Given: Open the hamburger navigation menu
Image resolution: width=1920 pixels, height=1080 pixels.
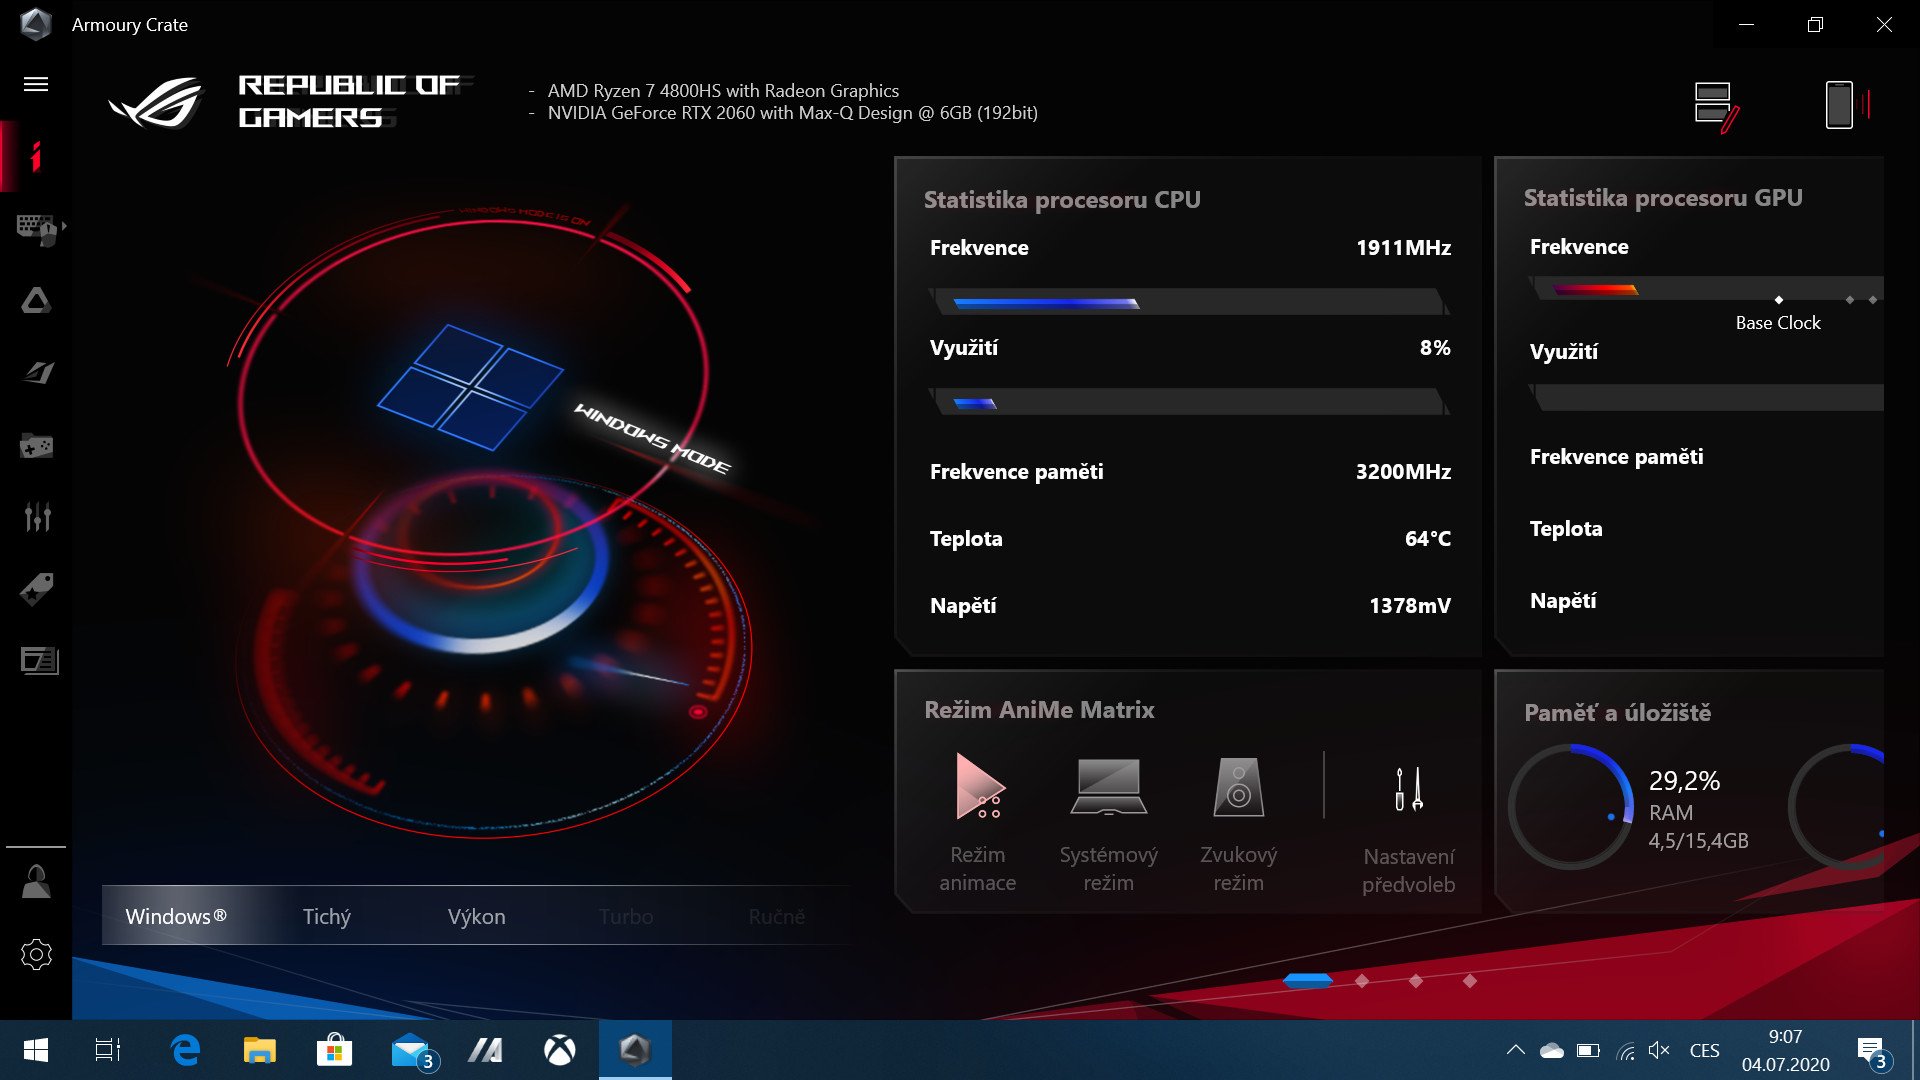Looking at the screenshot, I should 36,84.
